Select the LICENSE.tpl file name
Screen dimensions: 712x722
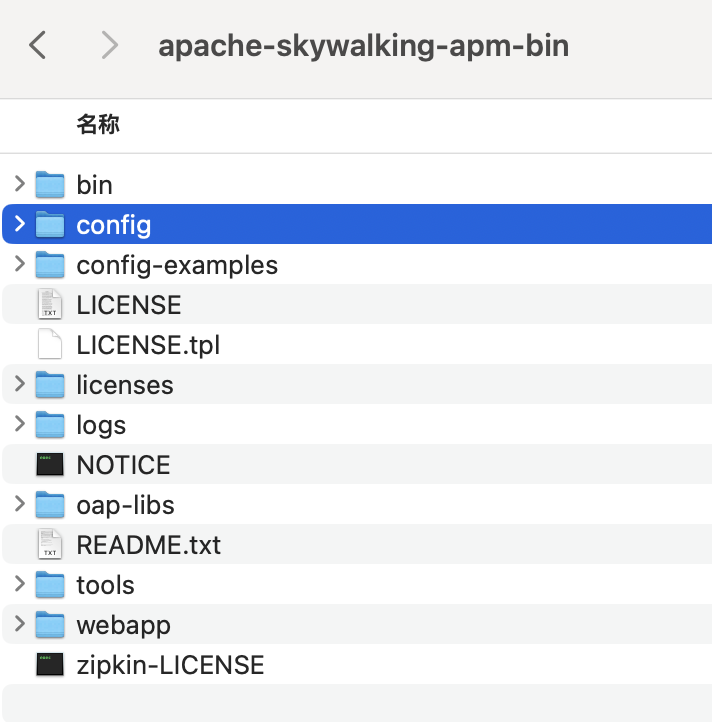point(148,345)
